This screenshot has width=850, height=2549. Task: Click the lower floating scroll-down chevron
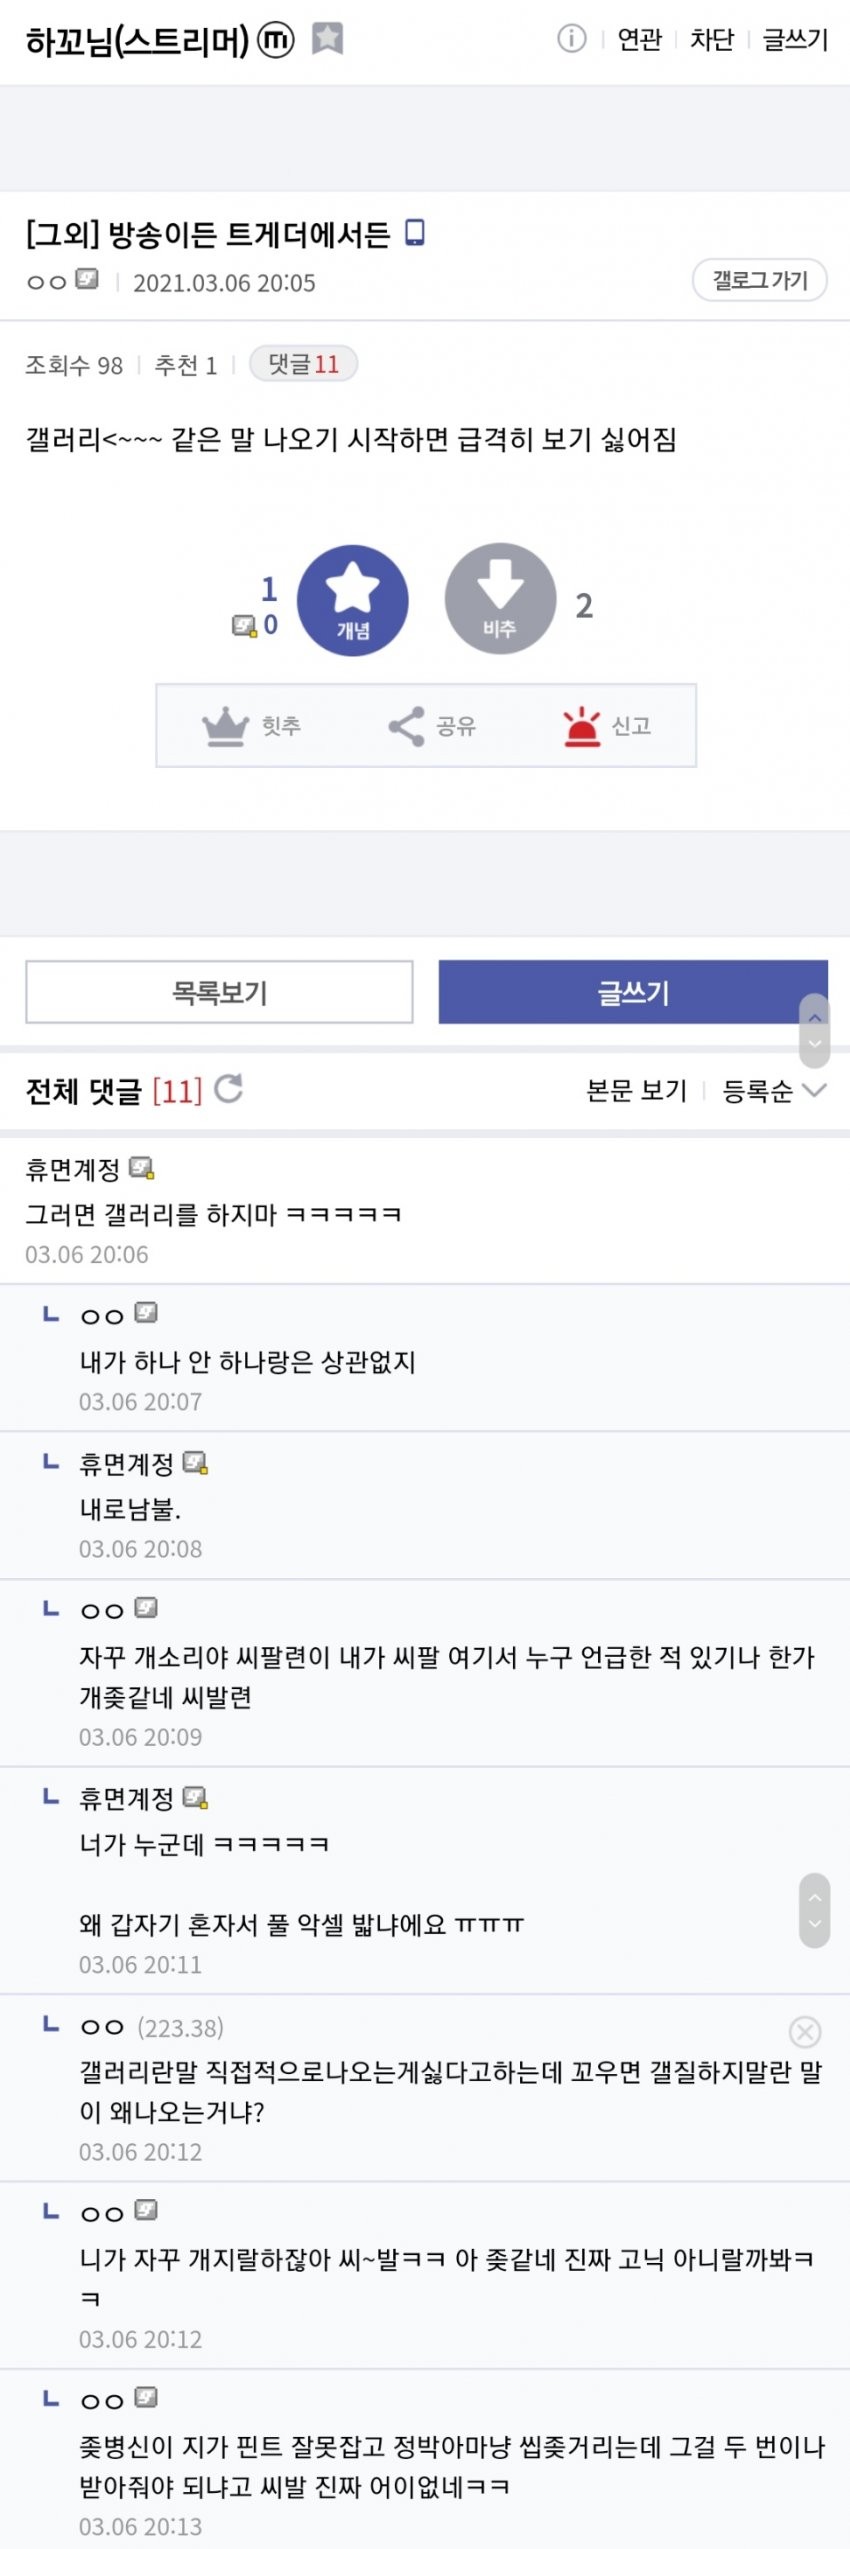tap(815, 1923)
